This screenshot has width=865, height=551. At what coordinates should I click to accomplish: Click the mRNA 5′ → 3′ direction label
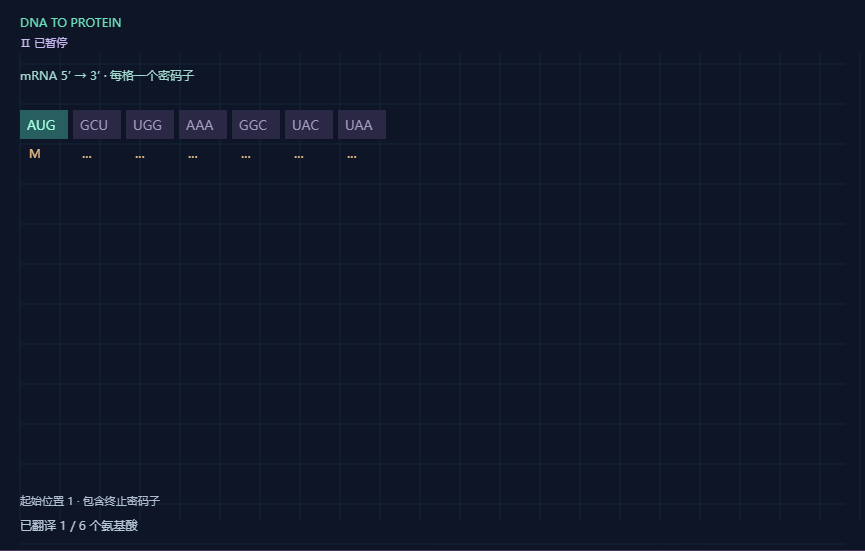point(60,76)
